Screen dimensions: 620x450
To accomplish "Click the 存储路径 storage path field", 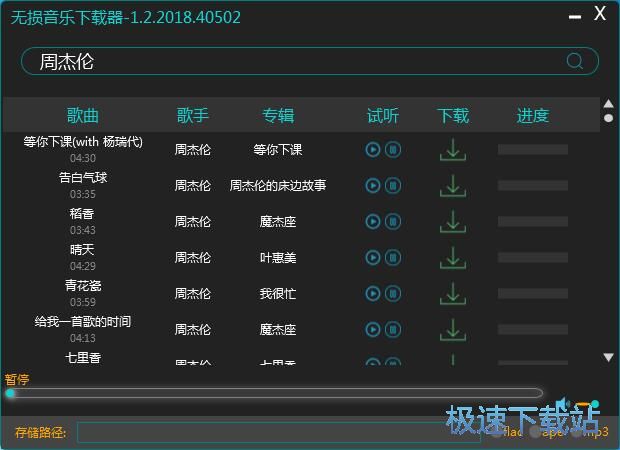I will pyautogui.click(x=279, y=432).
